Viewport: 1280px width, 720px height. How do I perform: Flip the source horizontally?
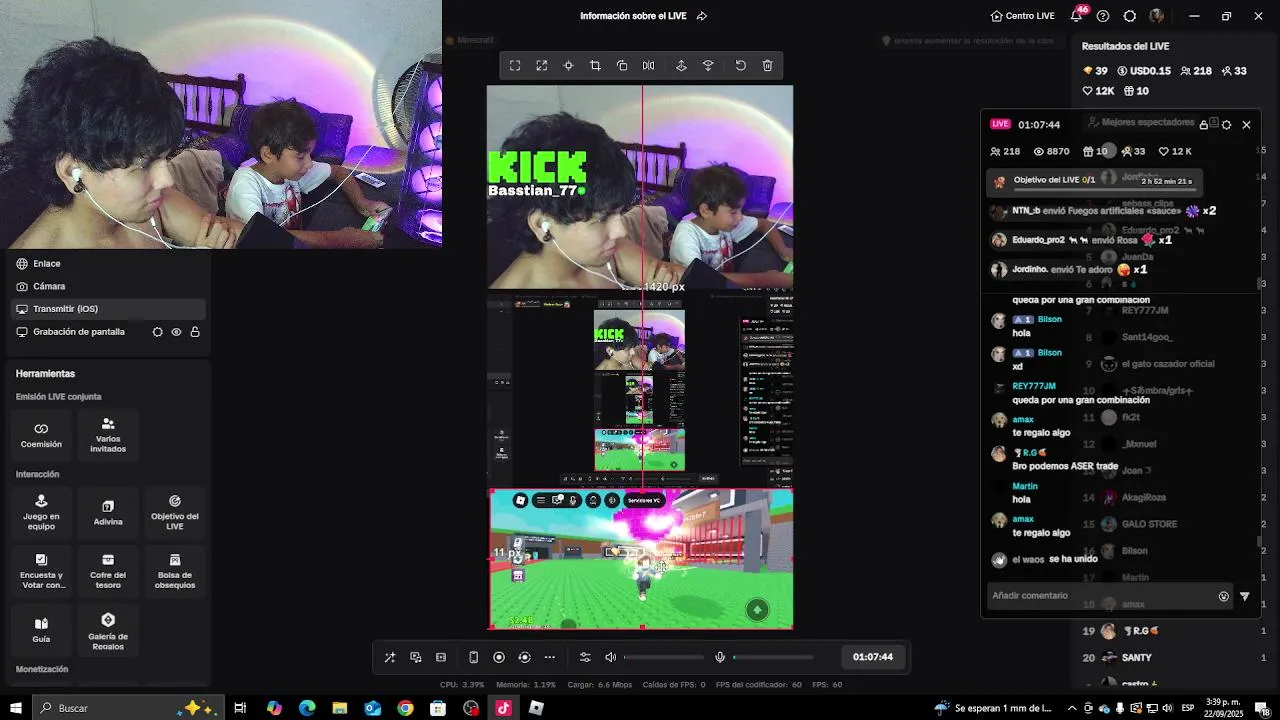648,66
